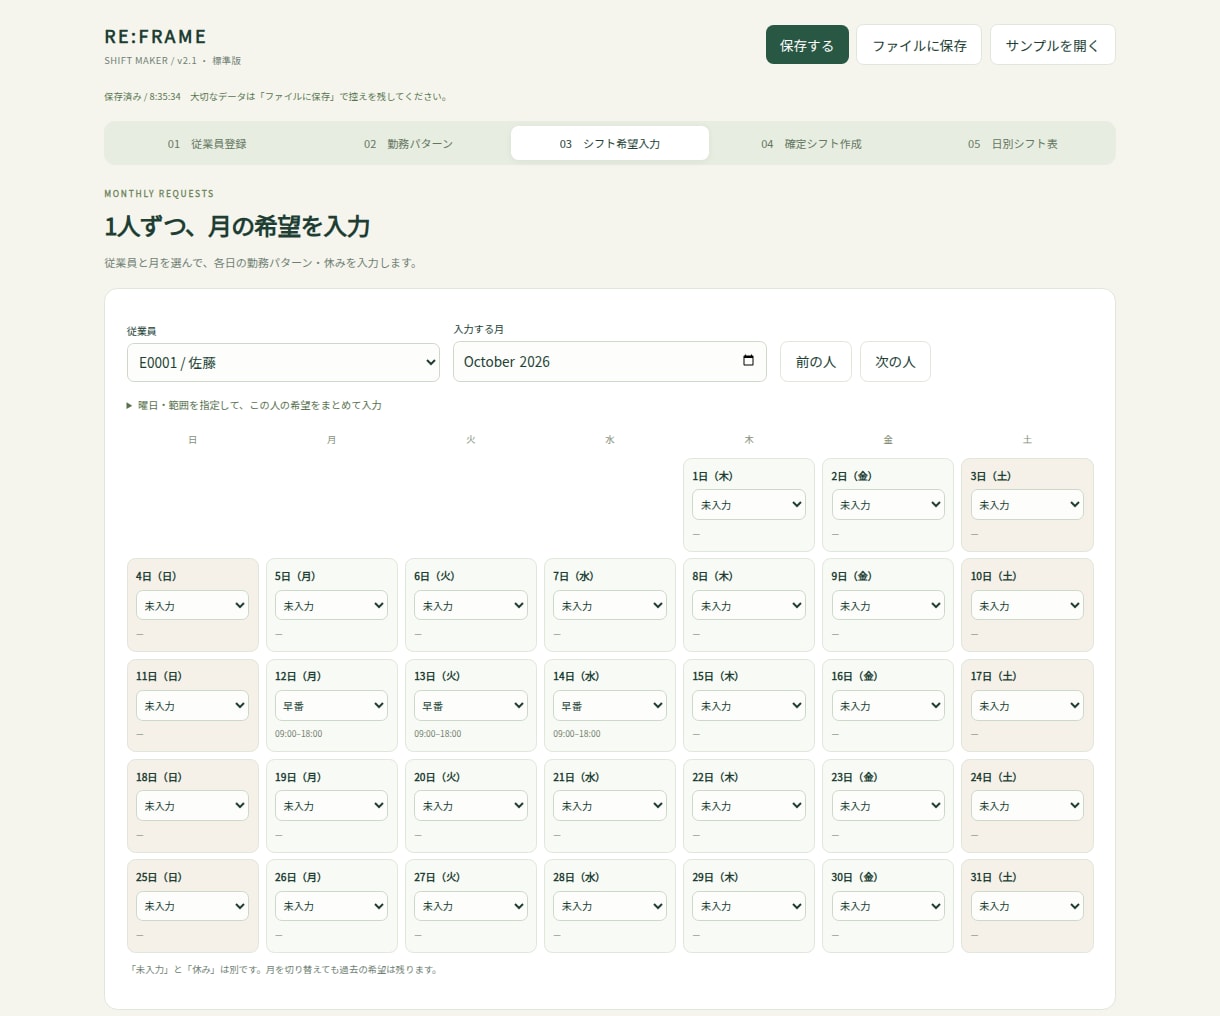This screenshot has width=1220, height=1016.
Task: Open shift dropdown for 25日 (日)
Action: [192, 906]
